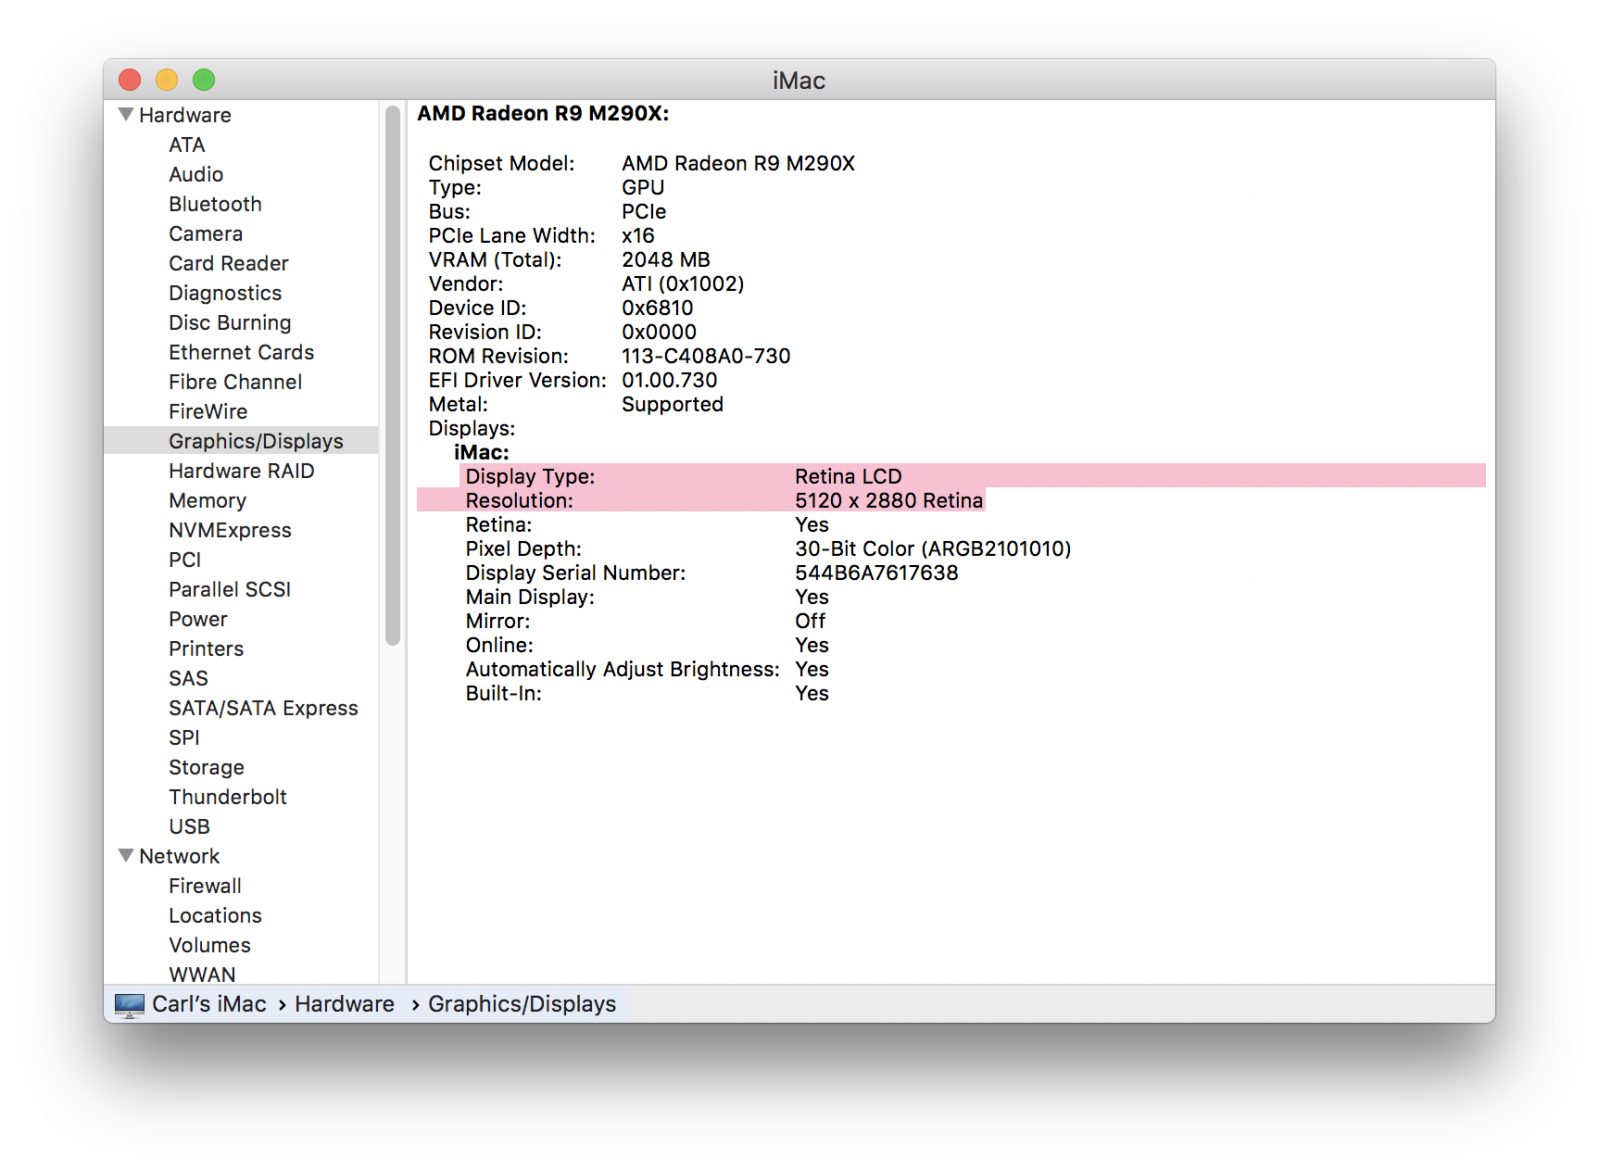Select Memory in the sidebar
The image size is (1599, 1171).
tap(207, 501)
